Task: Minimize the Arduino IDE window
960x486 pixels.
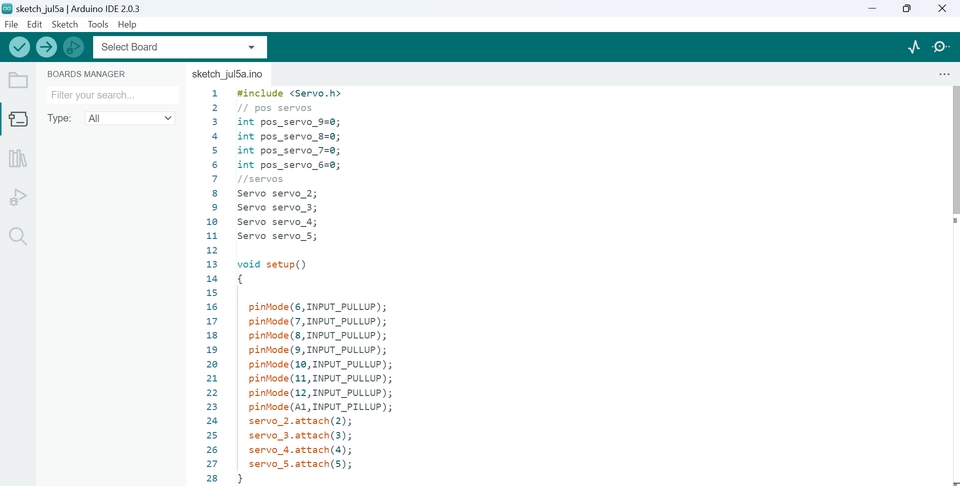Action: pyautogui.click(x=872, y=9)
